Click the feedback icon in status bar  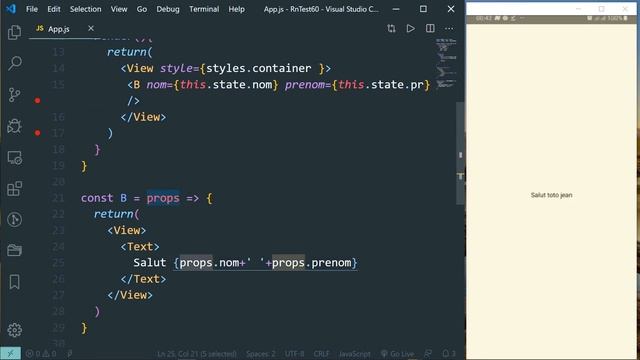[428, 353]
